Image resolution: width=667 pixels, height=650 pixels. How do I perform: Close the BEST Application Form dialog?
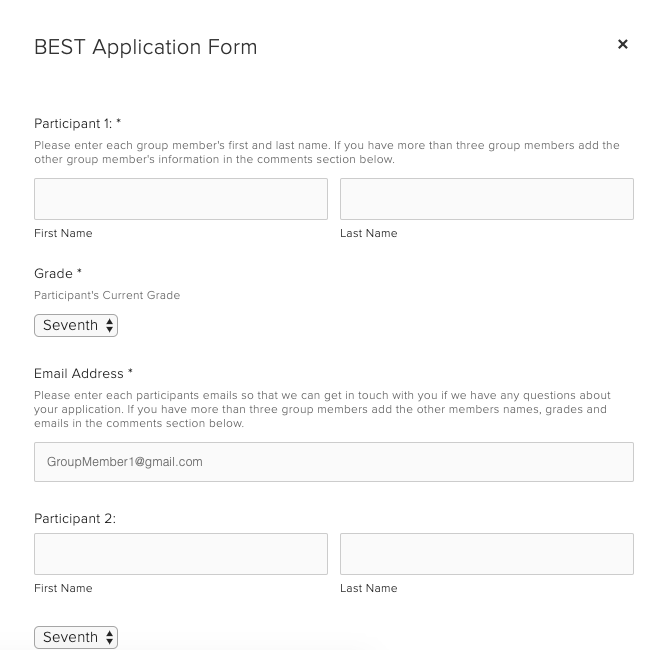[623, 44]
